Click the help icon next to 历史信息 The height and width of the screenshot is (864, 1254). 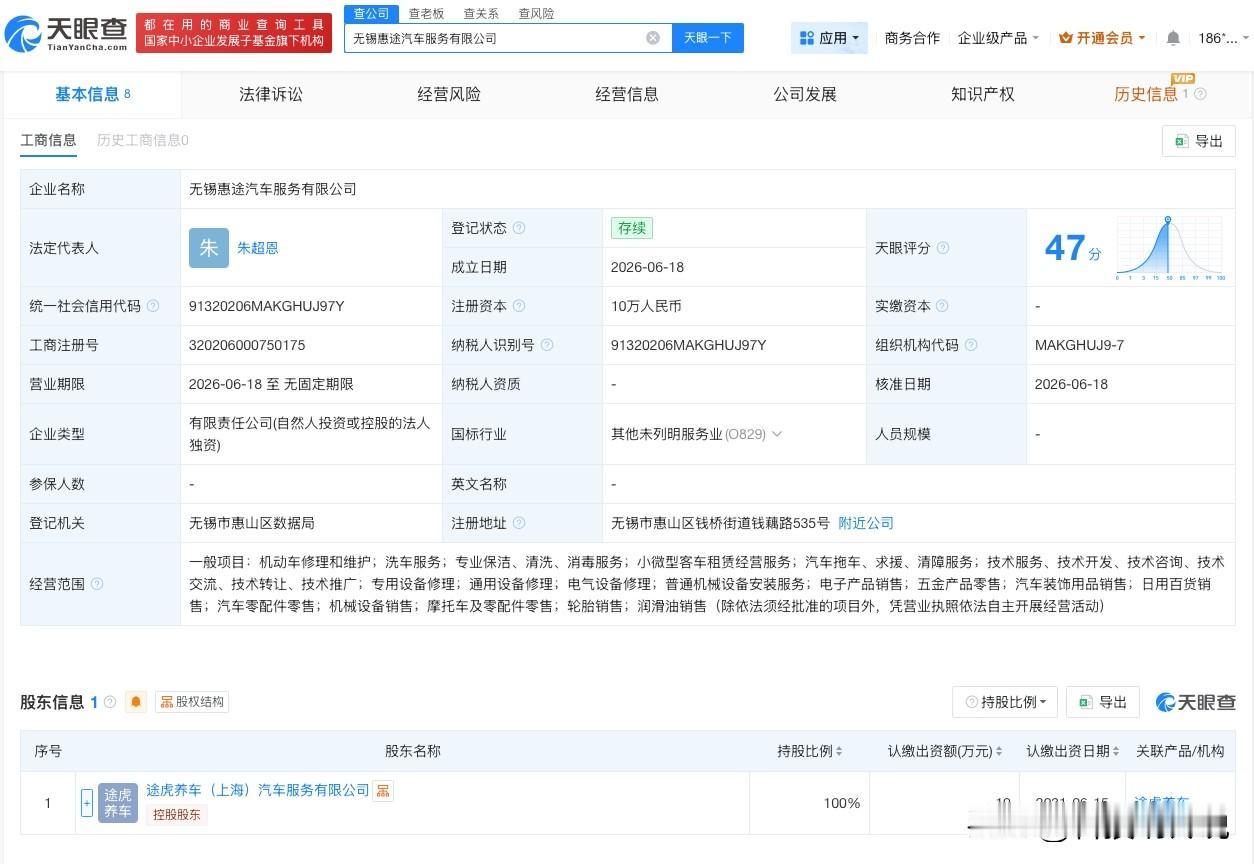[x=1201, y=94]
